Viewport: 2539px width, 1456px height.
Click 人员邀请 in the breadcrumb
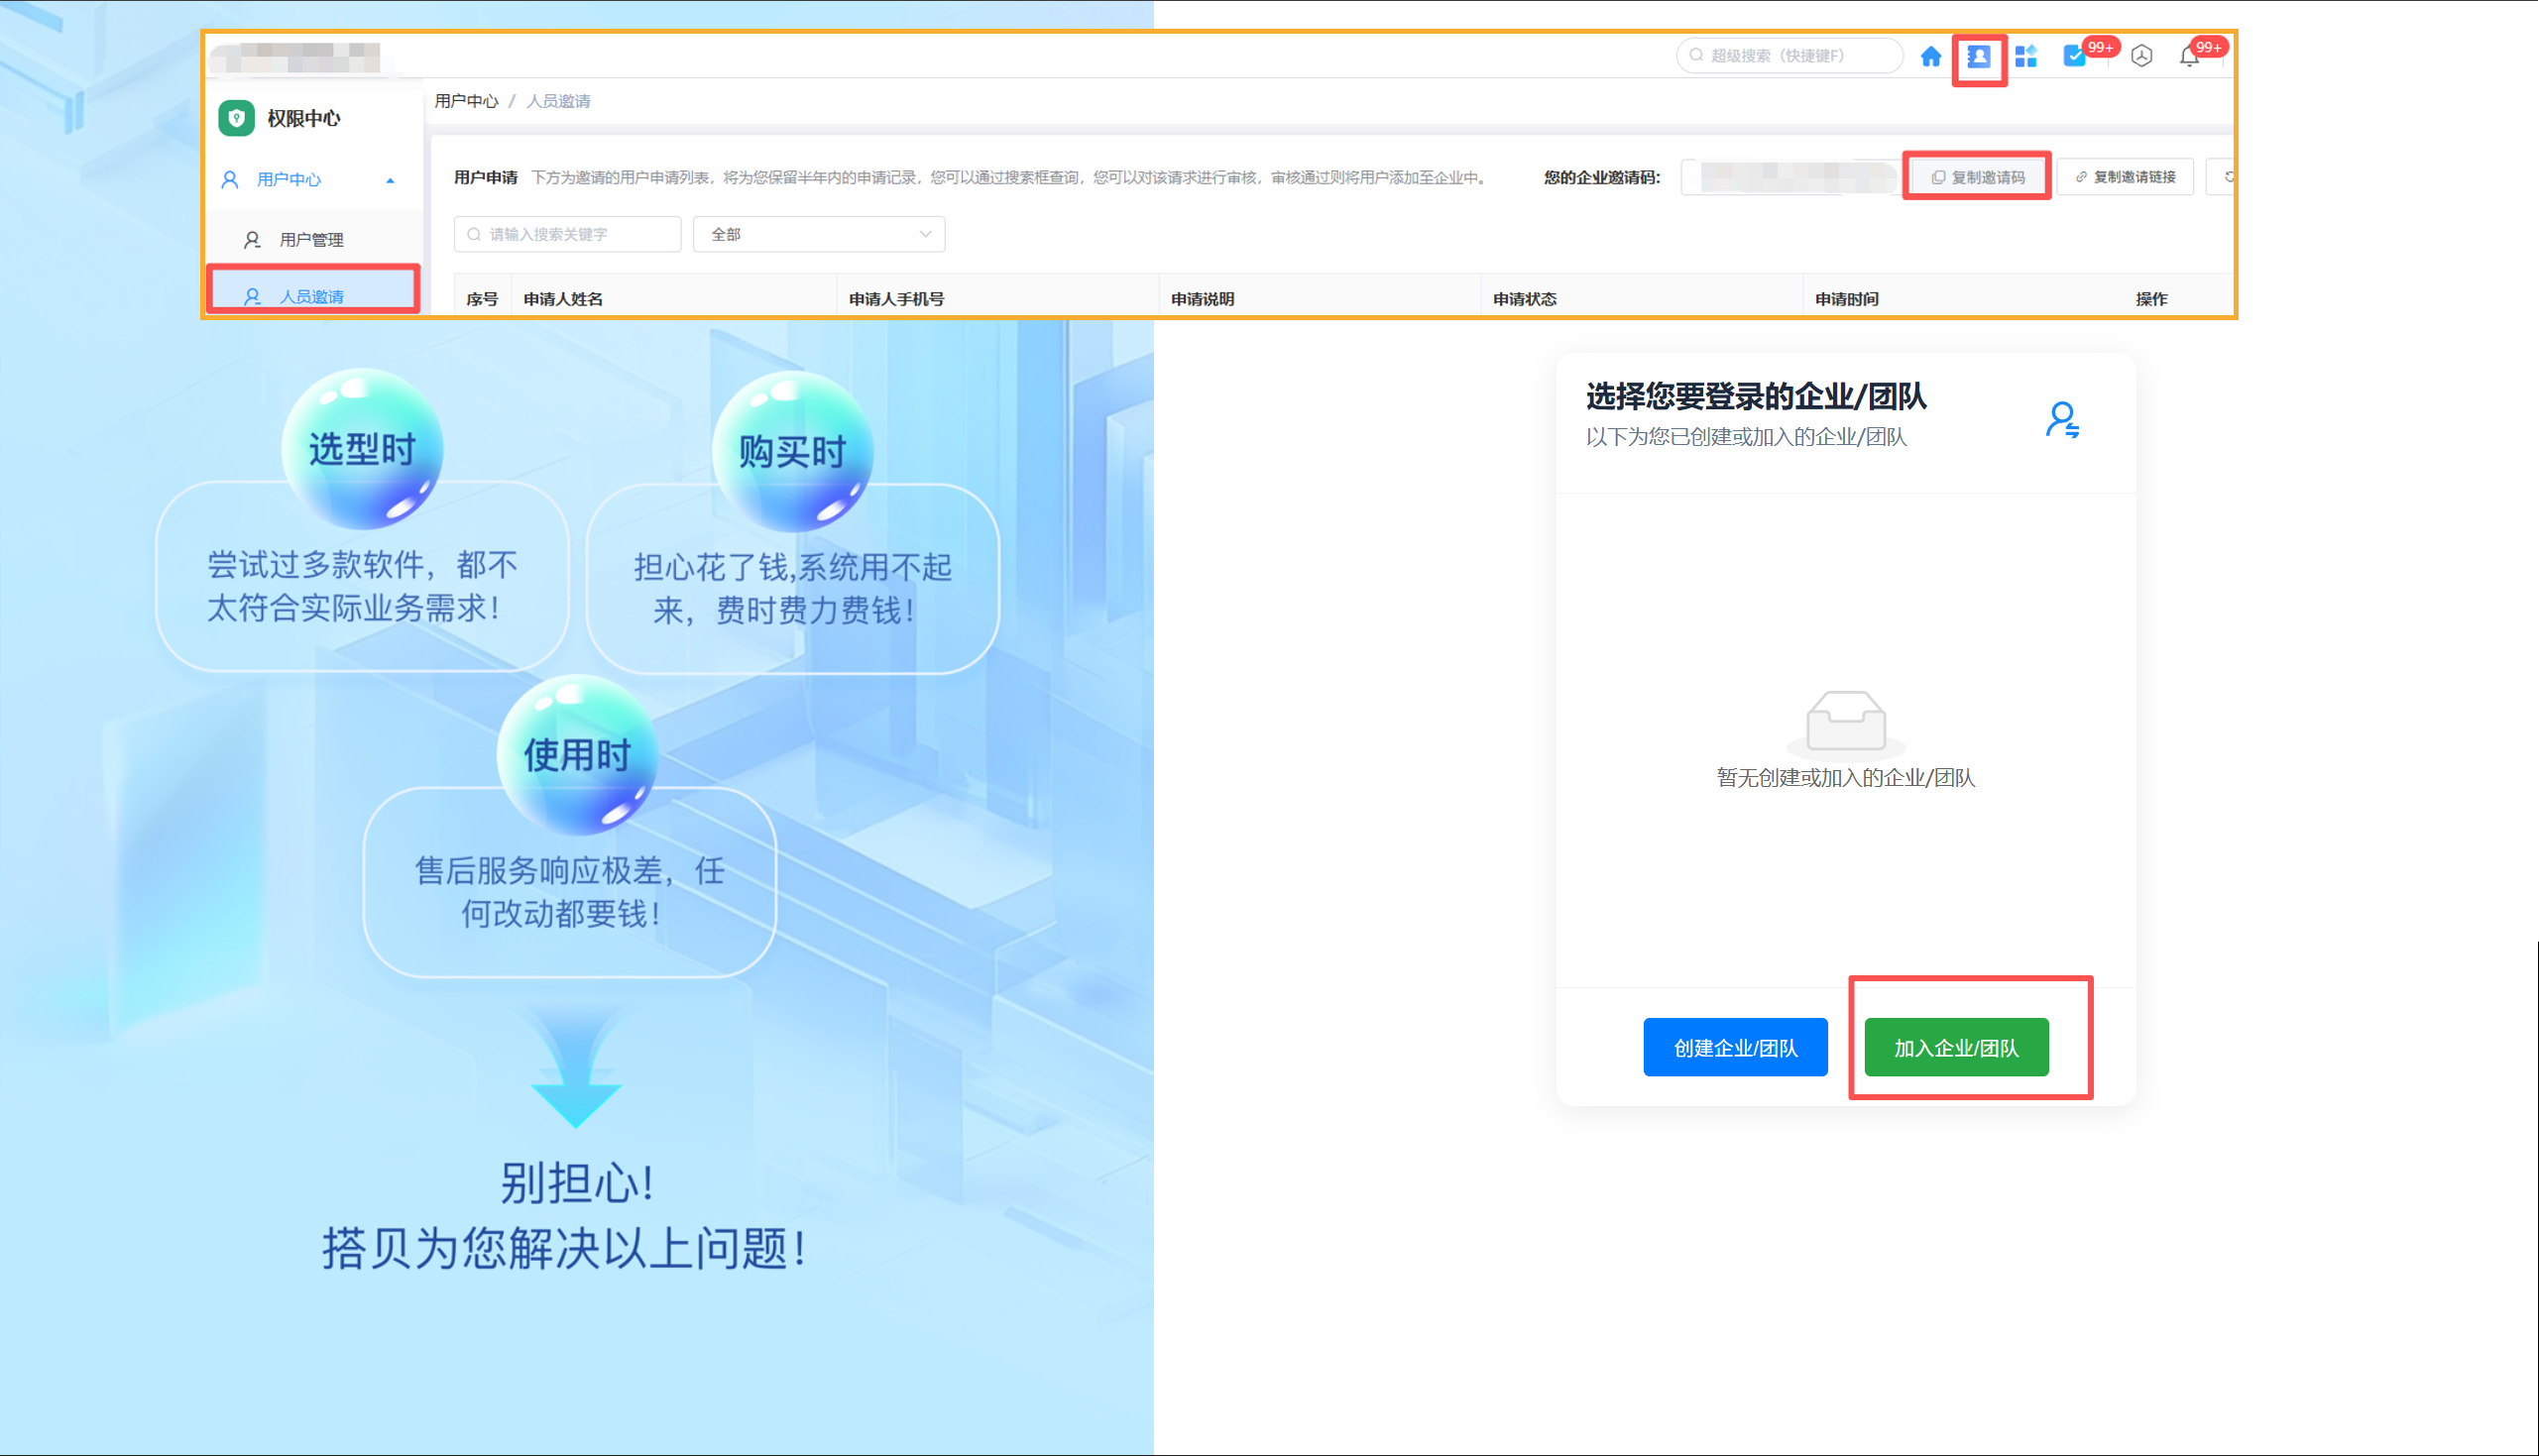(x=559, y=101)
